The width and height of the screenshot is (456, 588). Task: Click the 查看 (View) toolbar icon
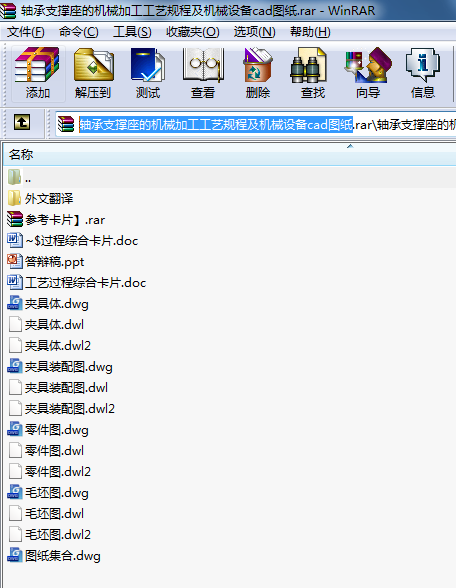click(203, 65)
